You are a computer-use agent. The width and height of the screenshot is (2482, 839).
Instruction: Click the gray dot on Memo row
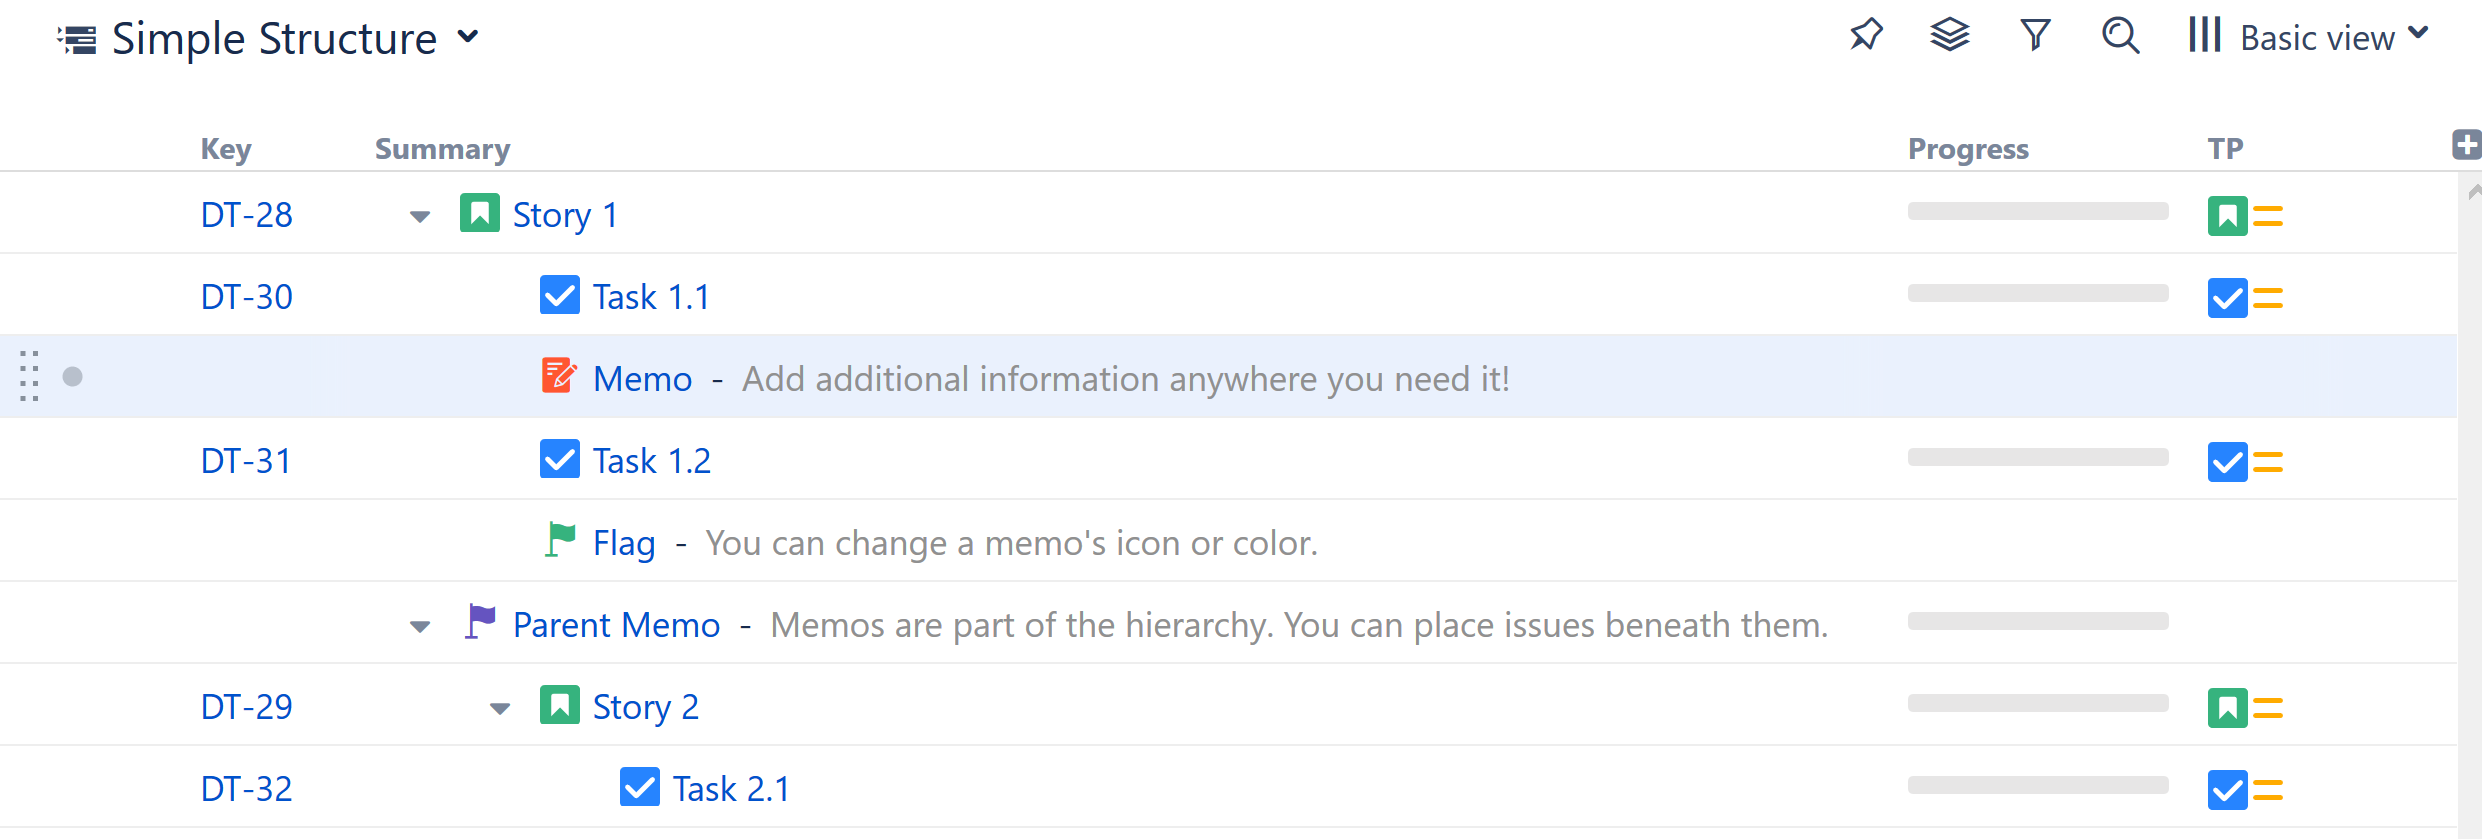(x=72, y=376)
